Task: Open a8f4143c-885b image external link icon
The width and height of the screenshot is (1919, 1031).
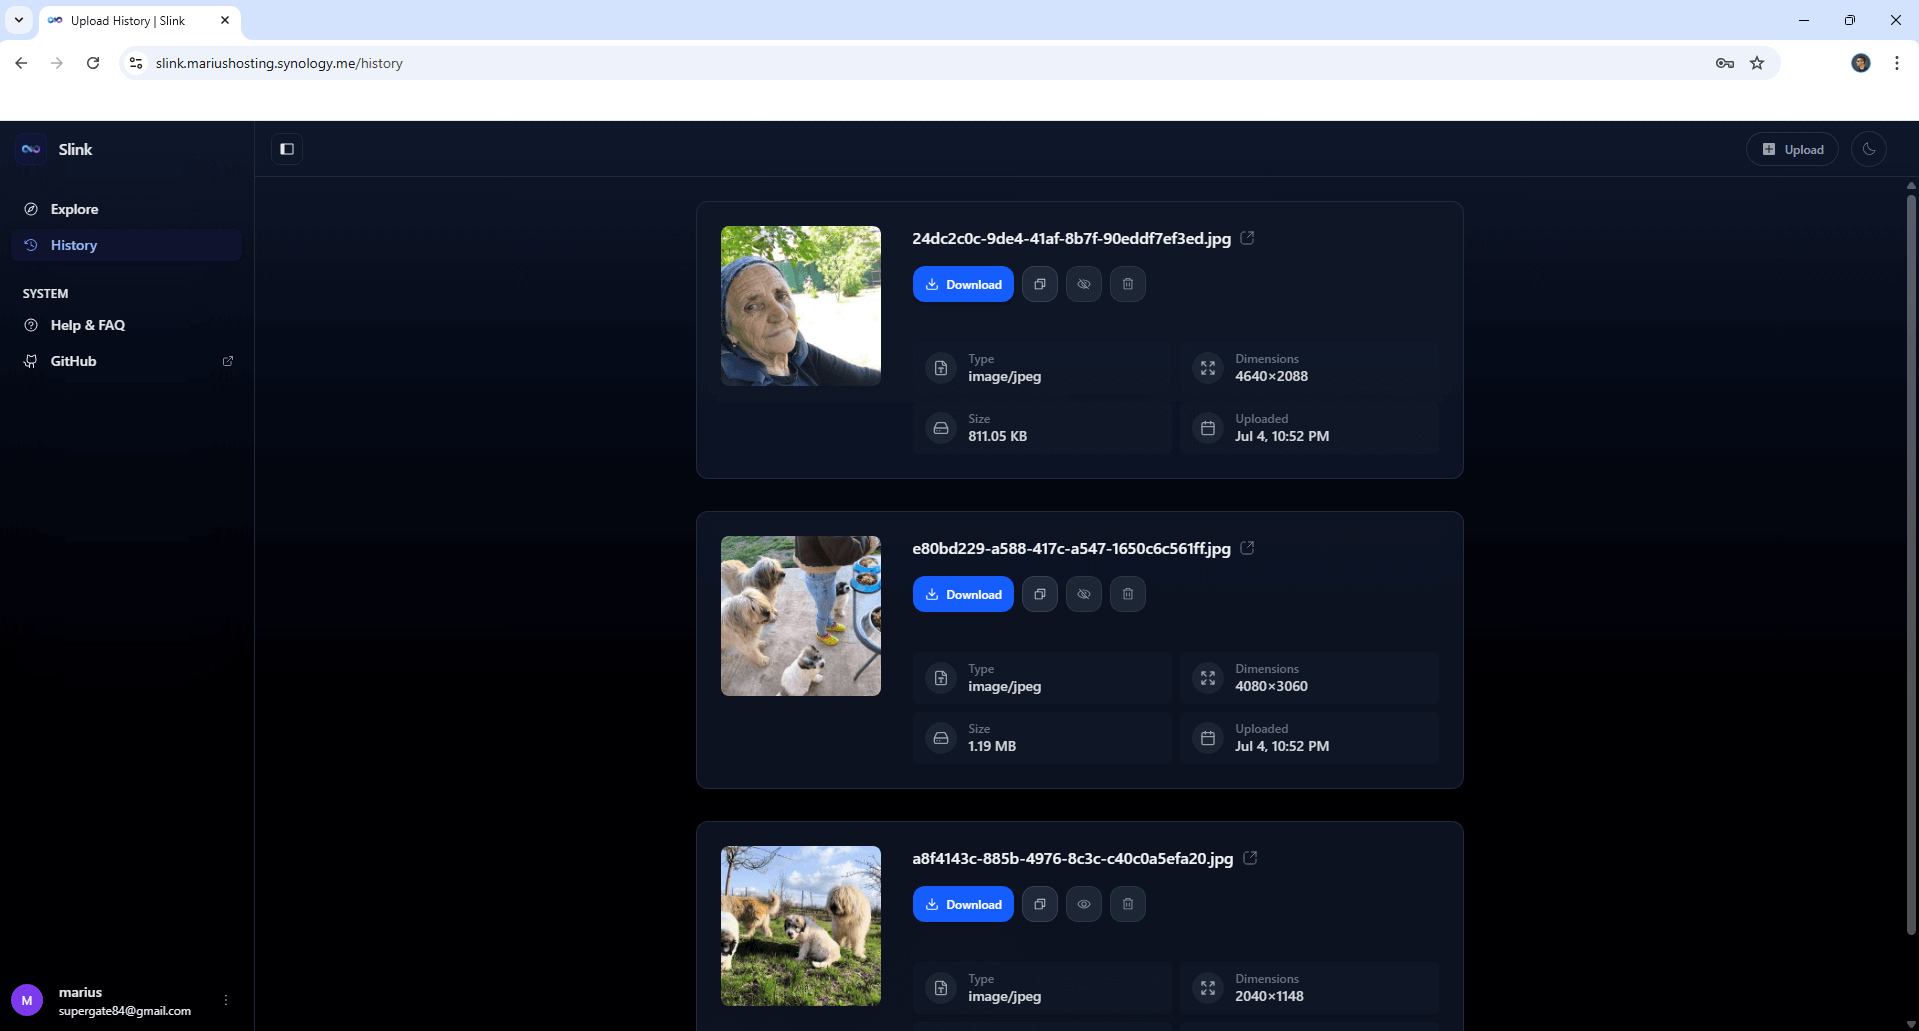Action: click(1250, 858)
